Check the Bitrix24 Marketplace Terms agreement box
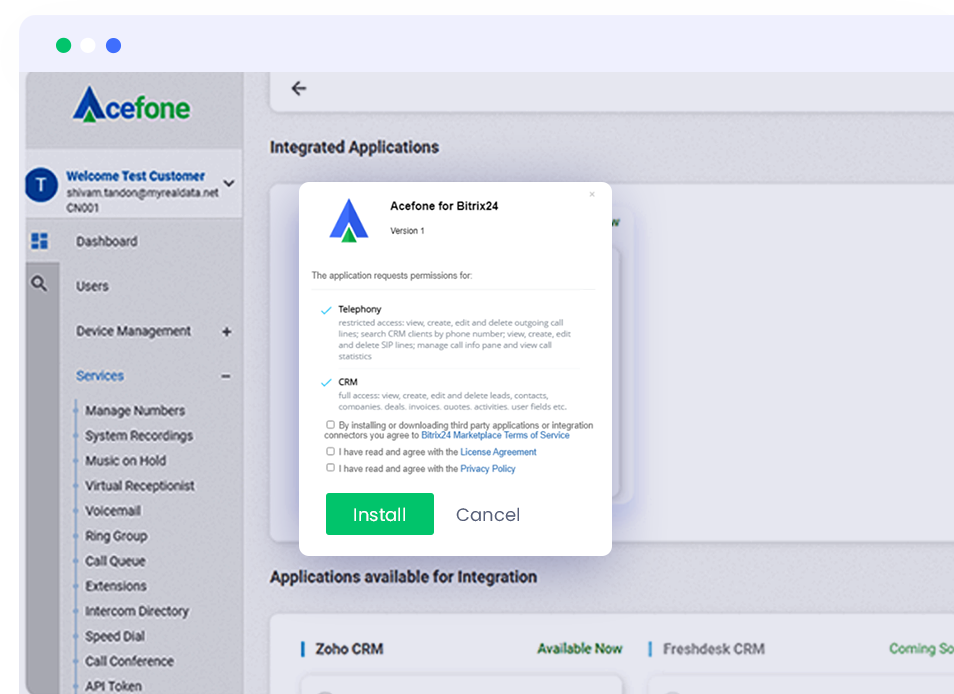The width and height of the screenshot is (954, 694). [330, 425]
